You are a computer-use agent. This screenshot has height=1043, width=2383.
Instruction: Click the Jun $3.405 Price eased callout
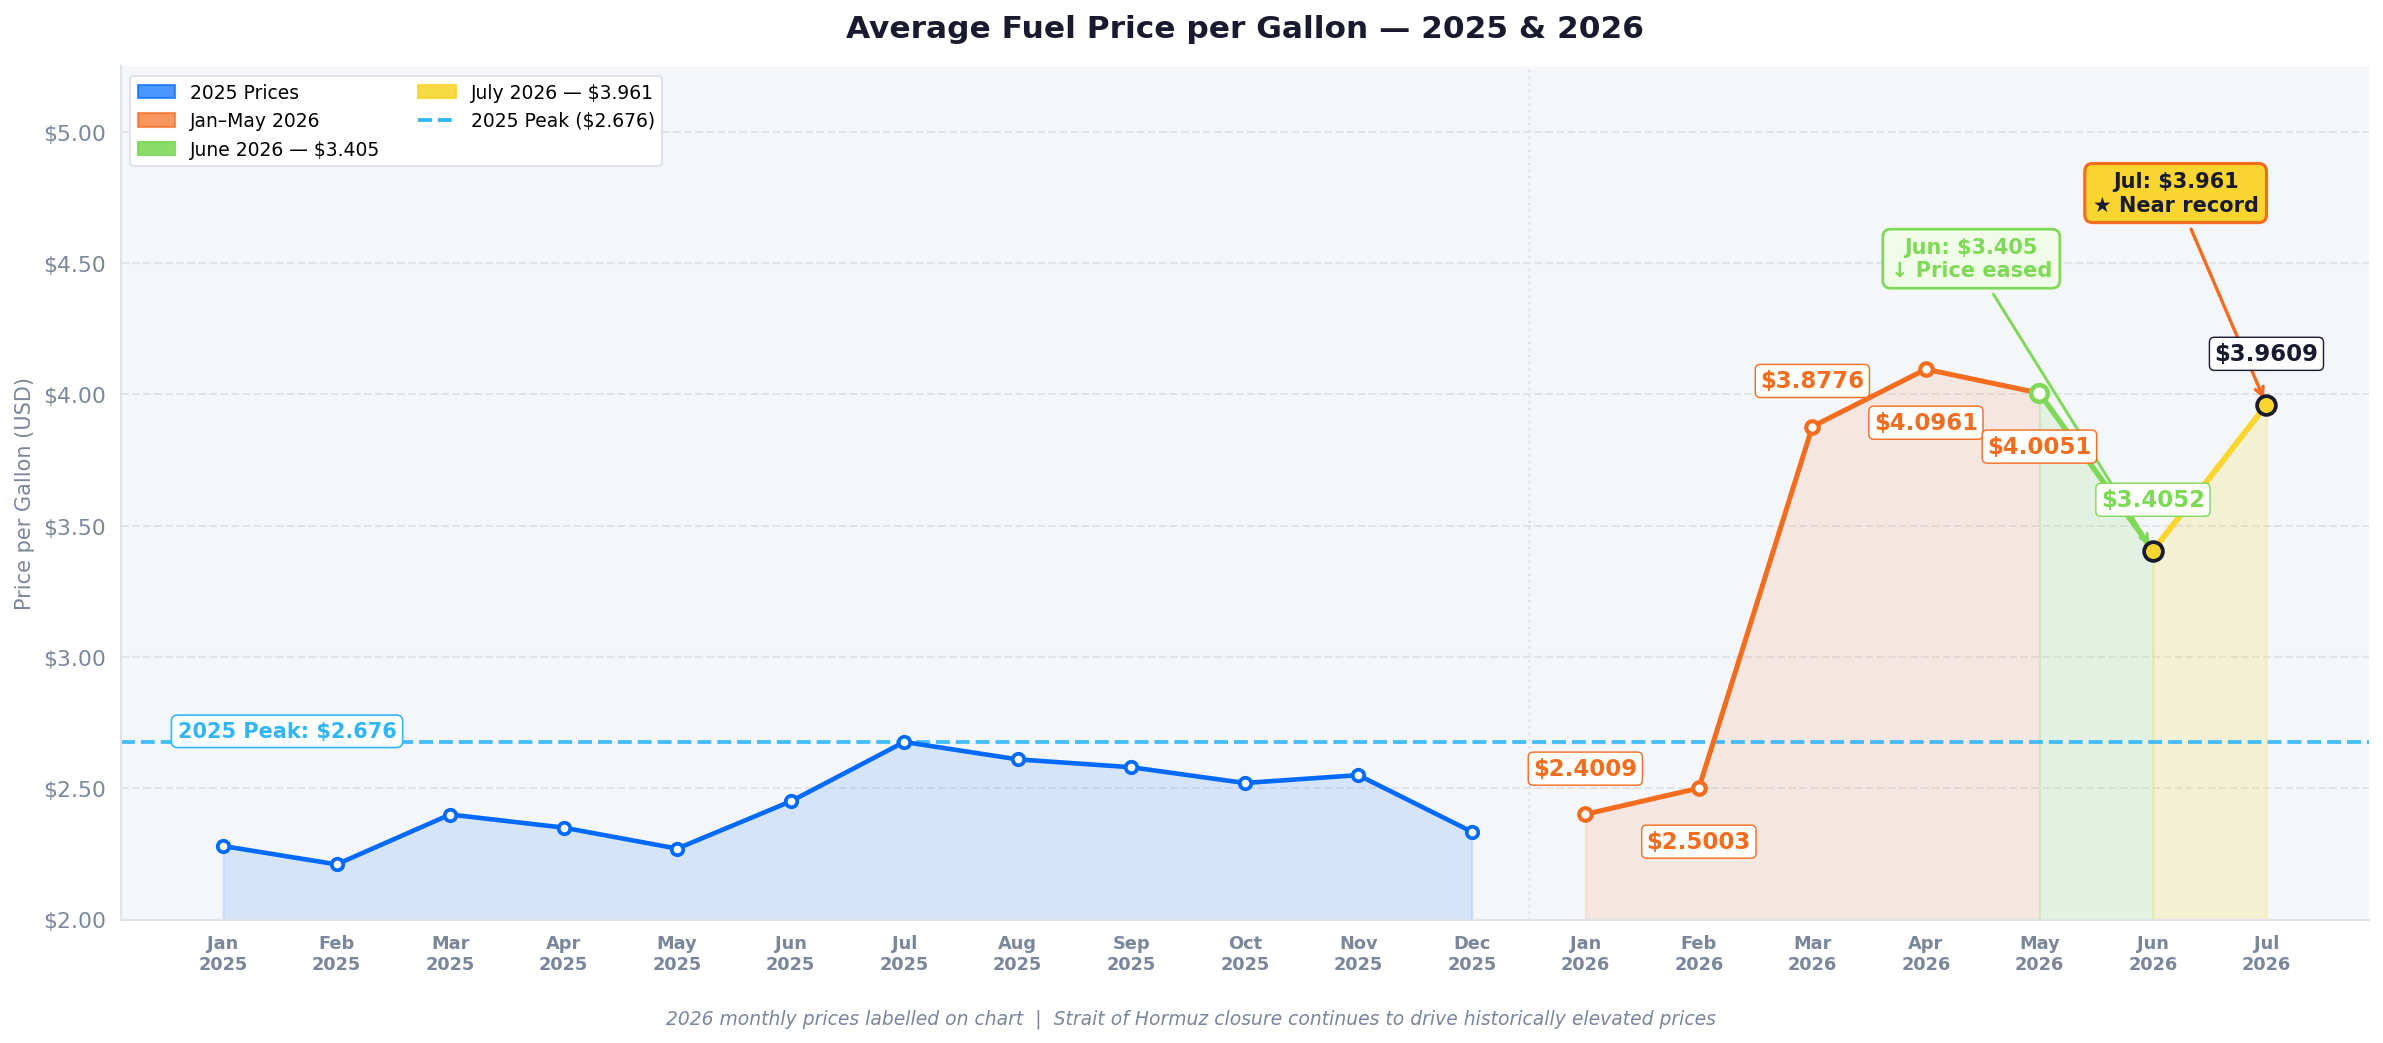pos(1971,259)
